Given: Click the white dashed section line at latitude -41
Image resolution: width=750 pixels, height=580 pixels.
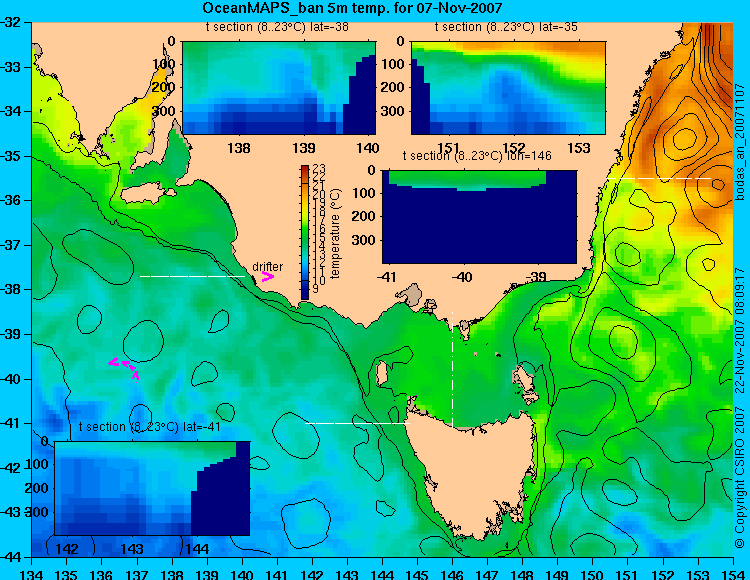Looking at the screenshot, I should click(357, 423).
